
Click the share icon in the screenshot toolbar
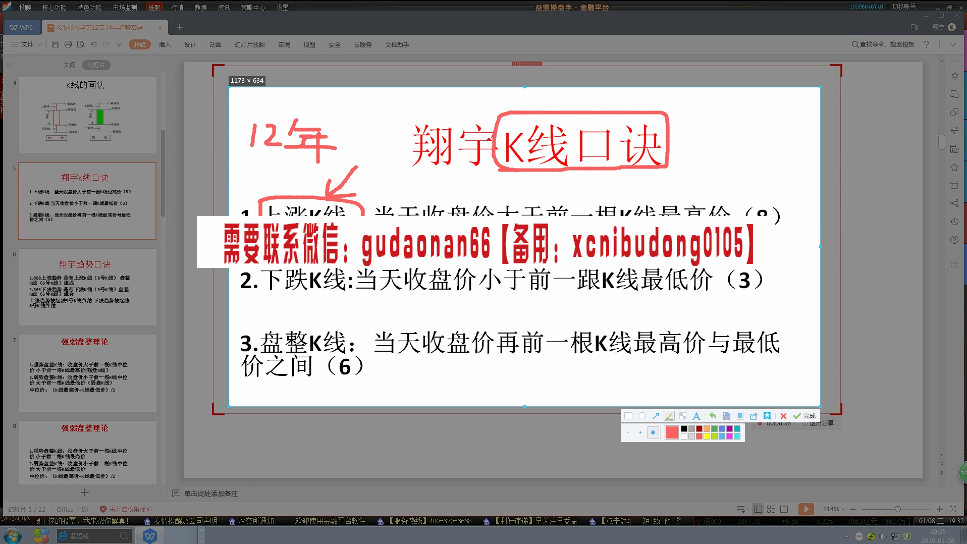(x=754, y=416)
